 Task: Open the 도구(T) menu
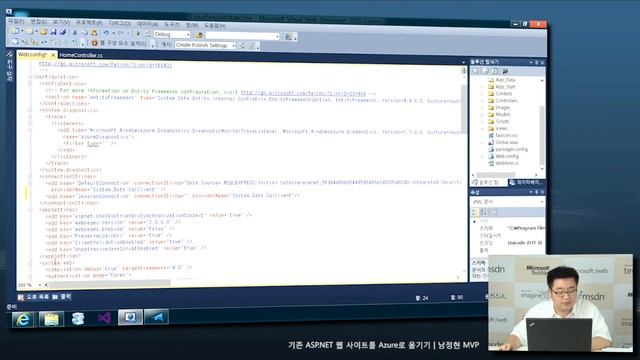[172, 24]
